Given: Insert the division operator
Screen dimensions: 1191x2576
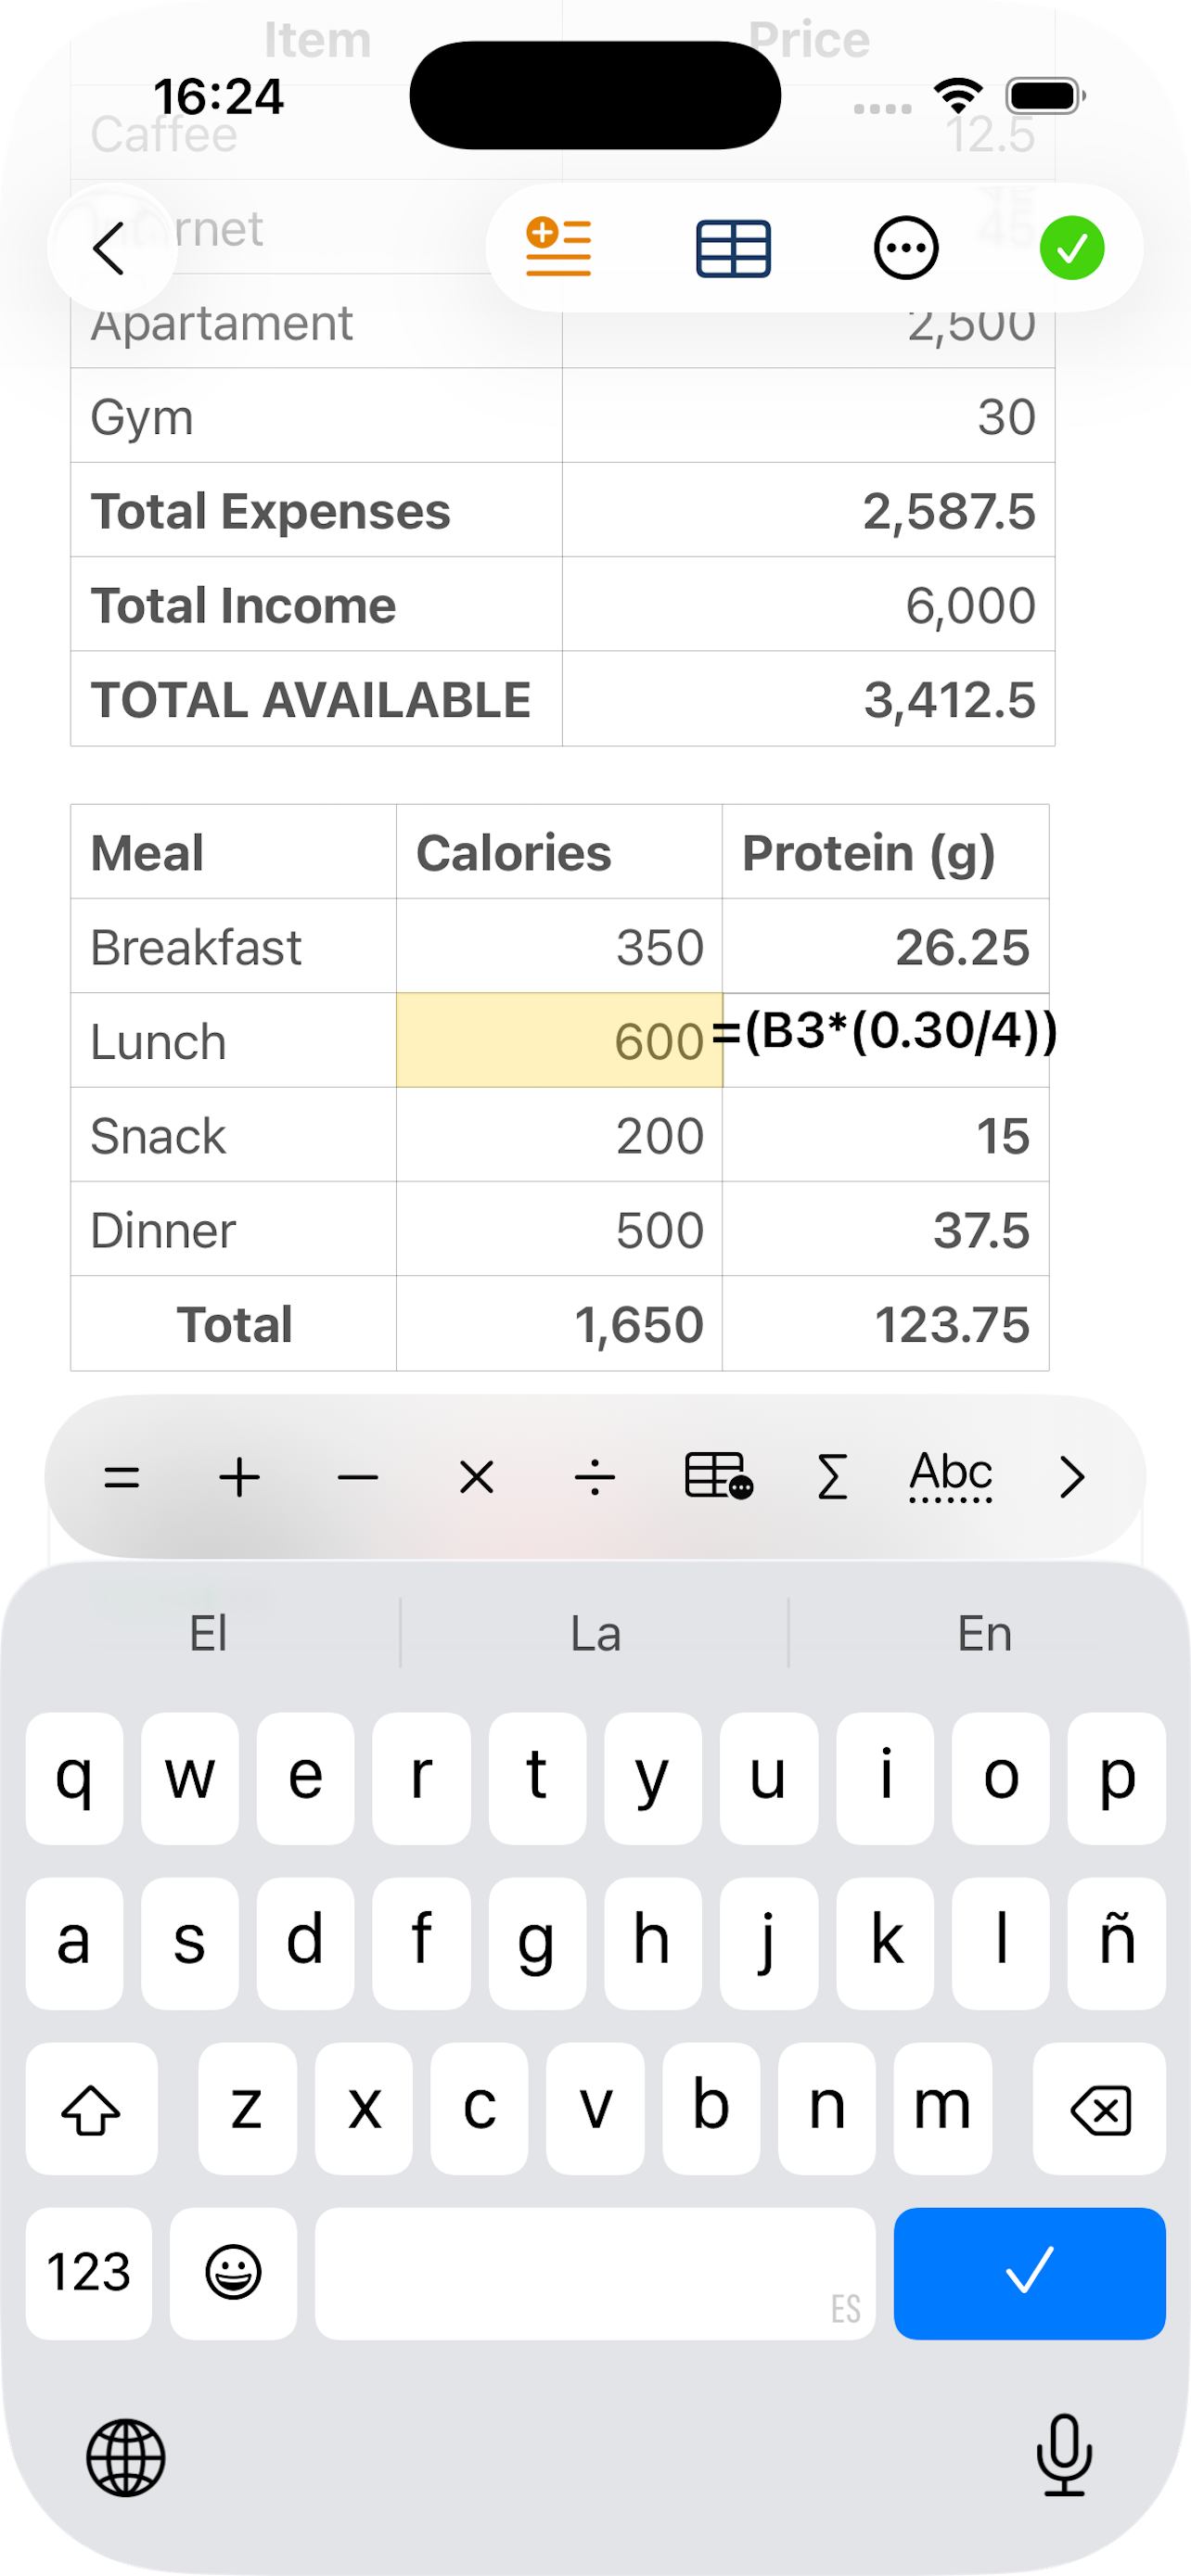Looking at the screenshot, I should (x=595, y=1477).
